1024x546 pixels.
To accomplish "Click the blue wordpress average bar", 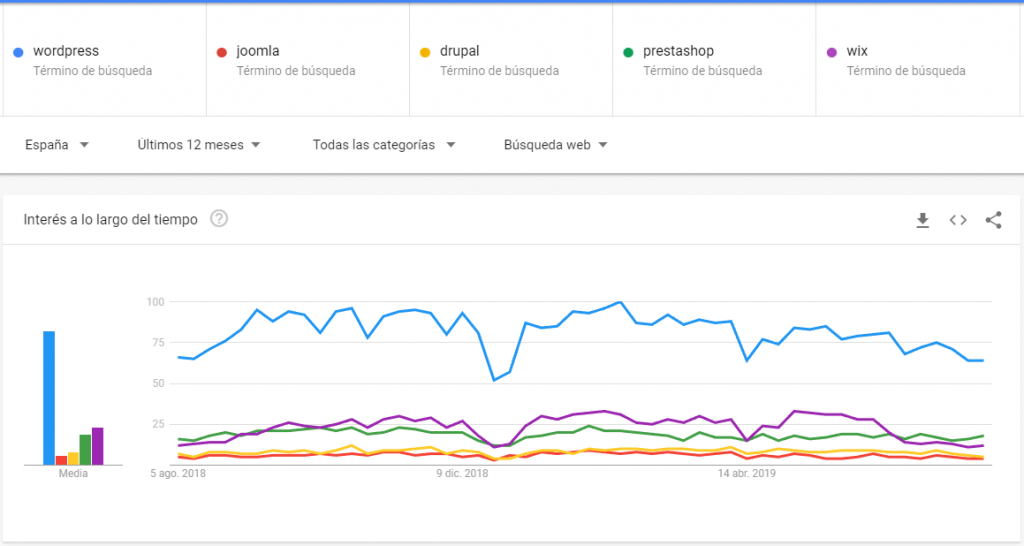I will 48,398.
